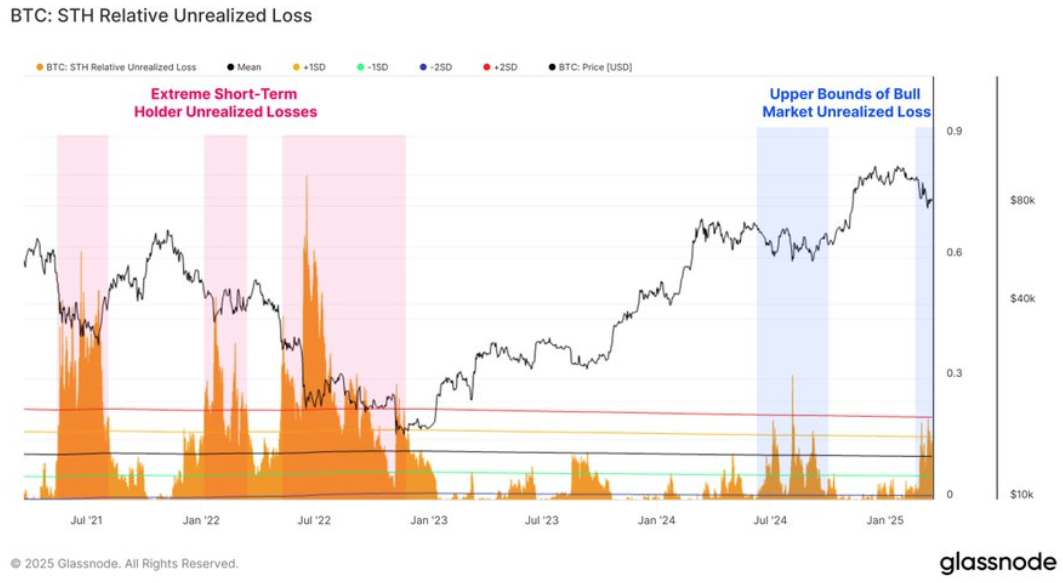This screenshot has width=1063, height=583.
Task: Toggle the Mean series label in legend
Action: (x=249, y=67)
